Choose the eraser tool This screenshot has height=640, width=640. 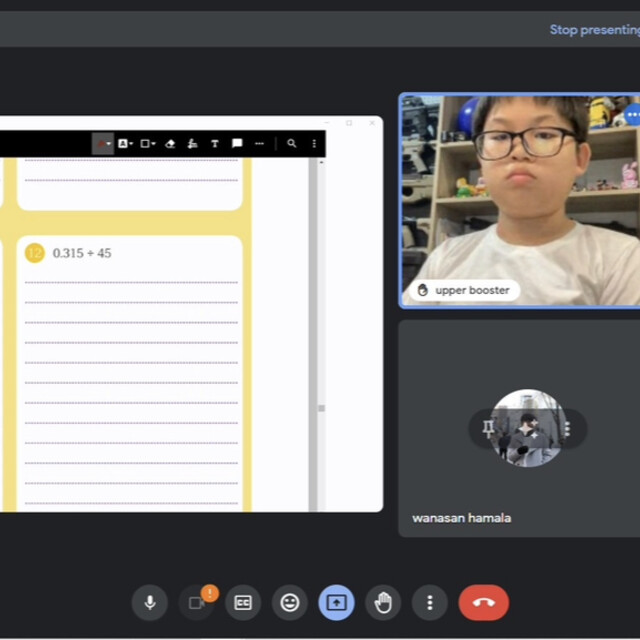[170, 144]
